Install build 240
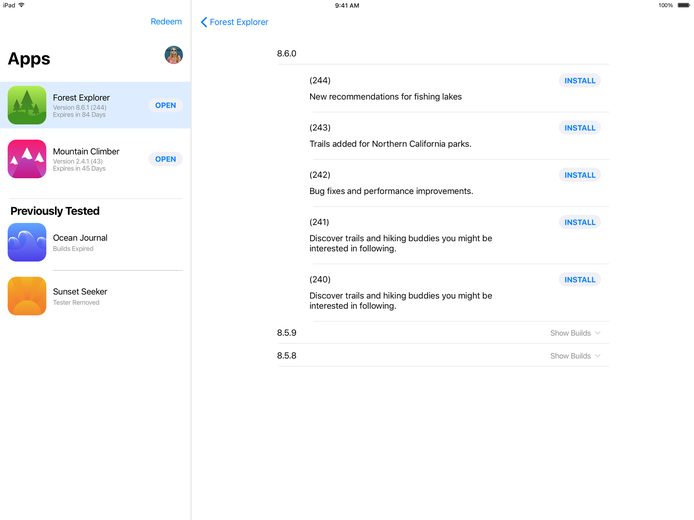The height and width of the screenshot is (520, 694). tap(579, 280)
